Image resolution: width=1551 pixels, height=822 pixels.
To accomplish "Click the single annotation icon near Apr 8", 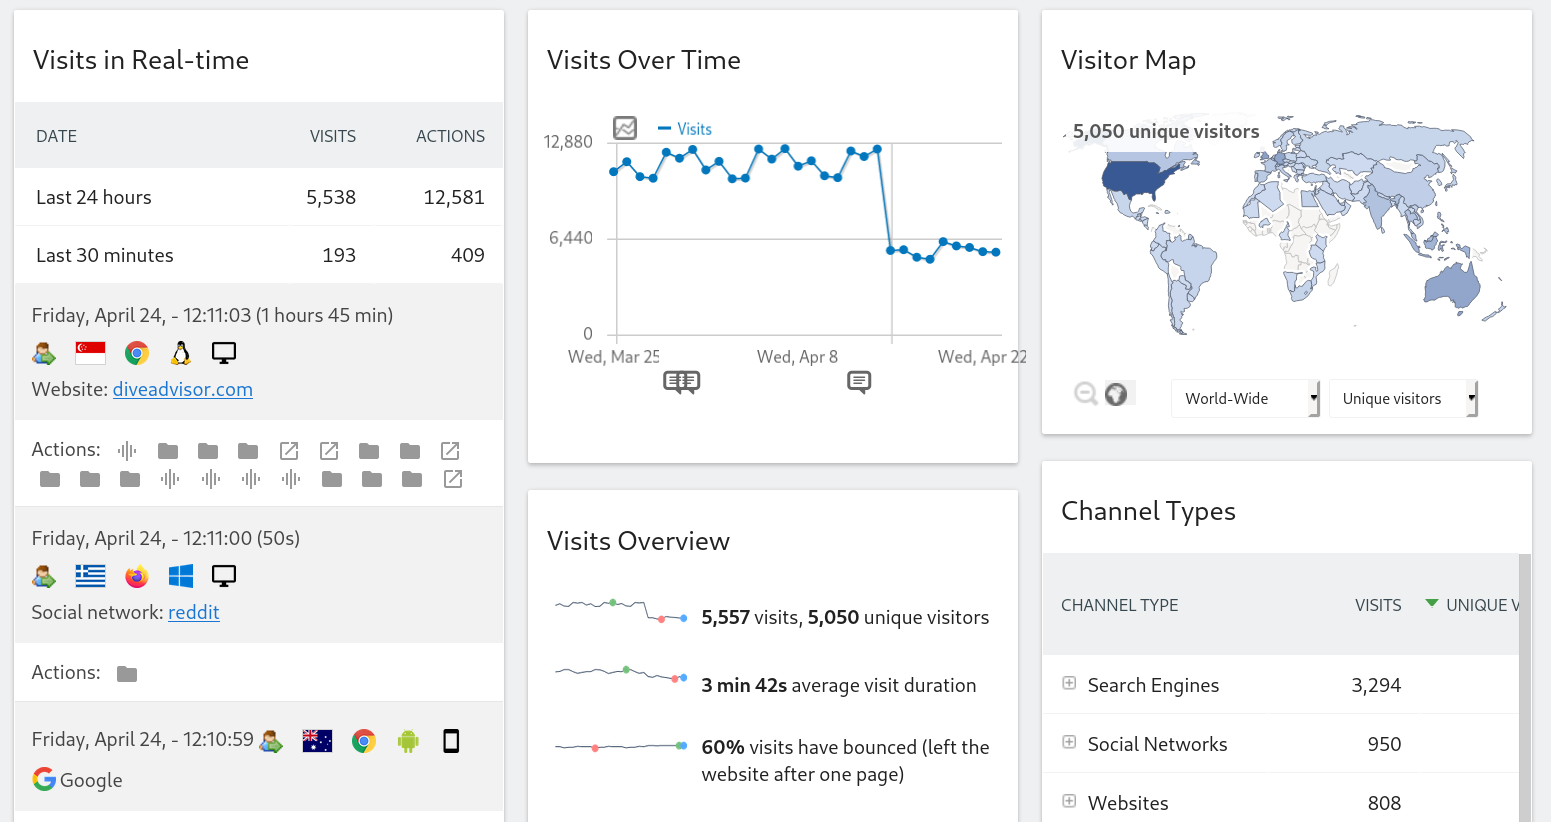I will pos(859,382).
